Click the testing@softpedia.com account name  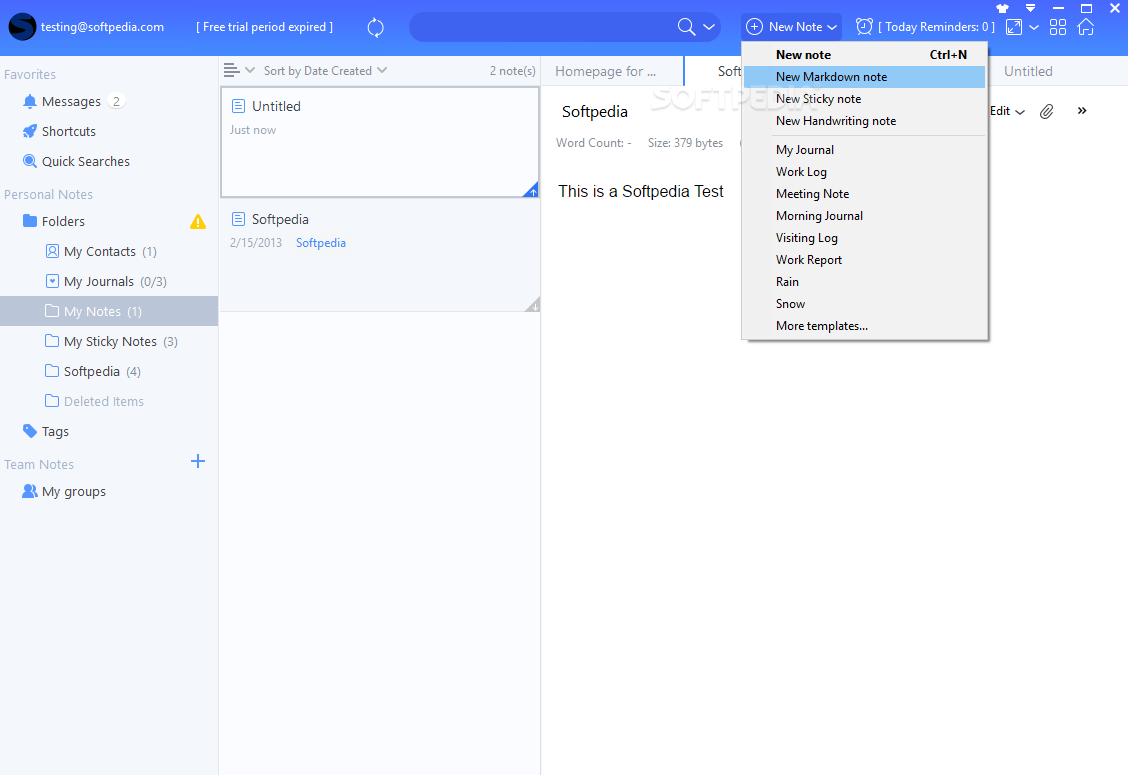pyautogui.click(x=102, y=27)
